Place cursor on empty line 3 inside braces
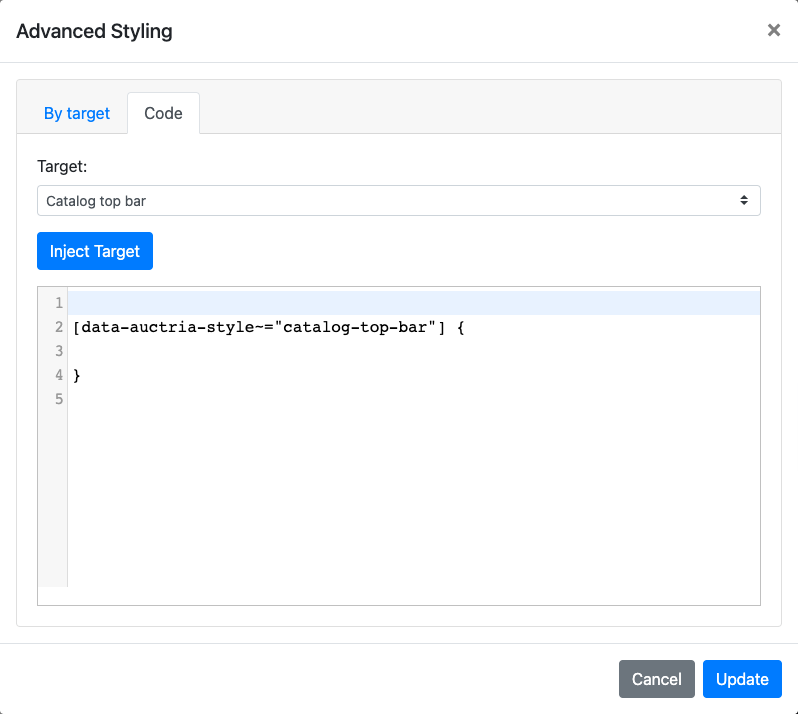Viewport: 798px width, 714px height. point(400,351)
